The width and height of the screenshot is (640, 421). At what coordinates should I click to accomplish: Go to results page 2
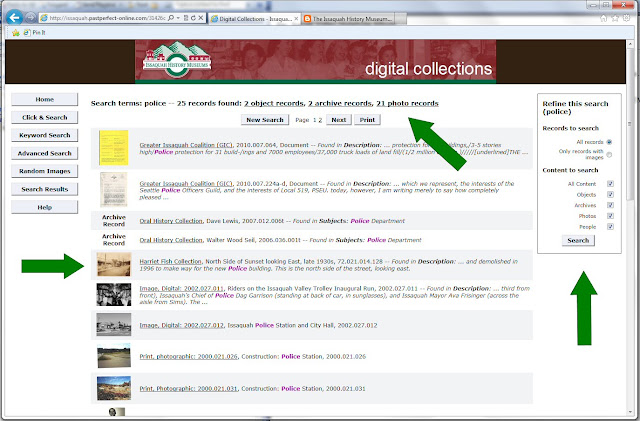[x=320, y=120]
